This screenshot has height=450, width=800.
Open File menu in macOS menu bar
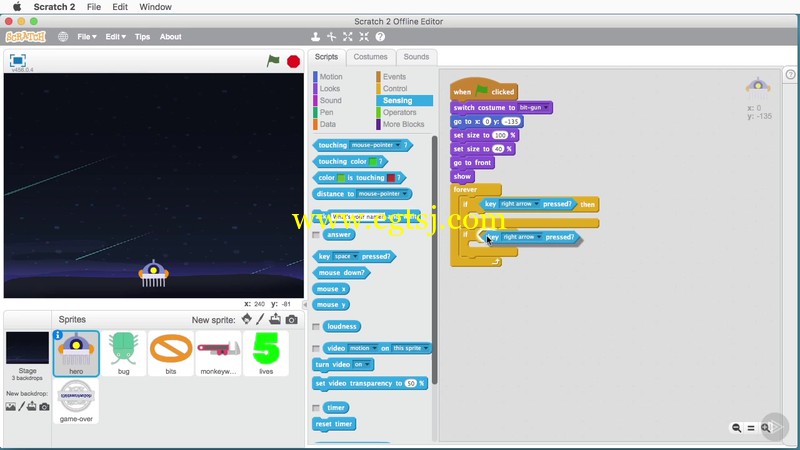[x=93, y=7]
